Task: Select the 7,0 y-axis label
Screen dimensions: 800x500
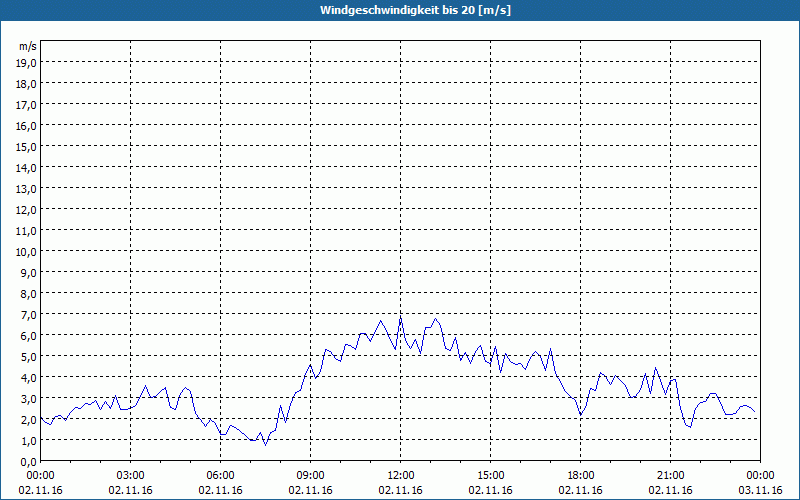Action: pyautogui.click(x=29, y=315)
